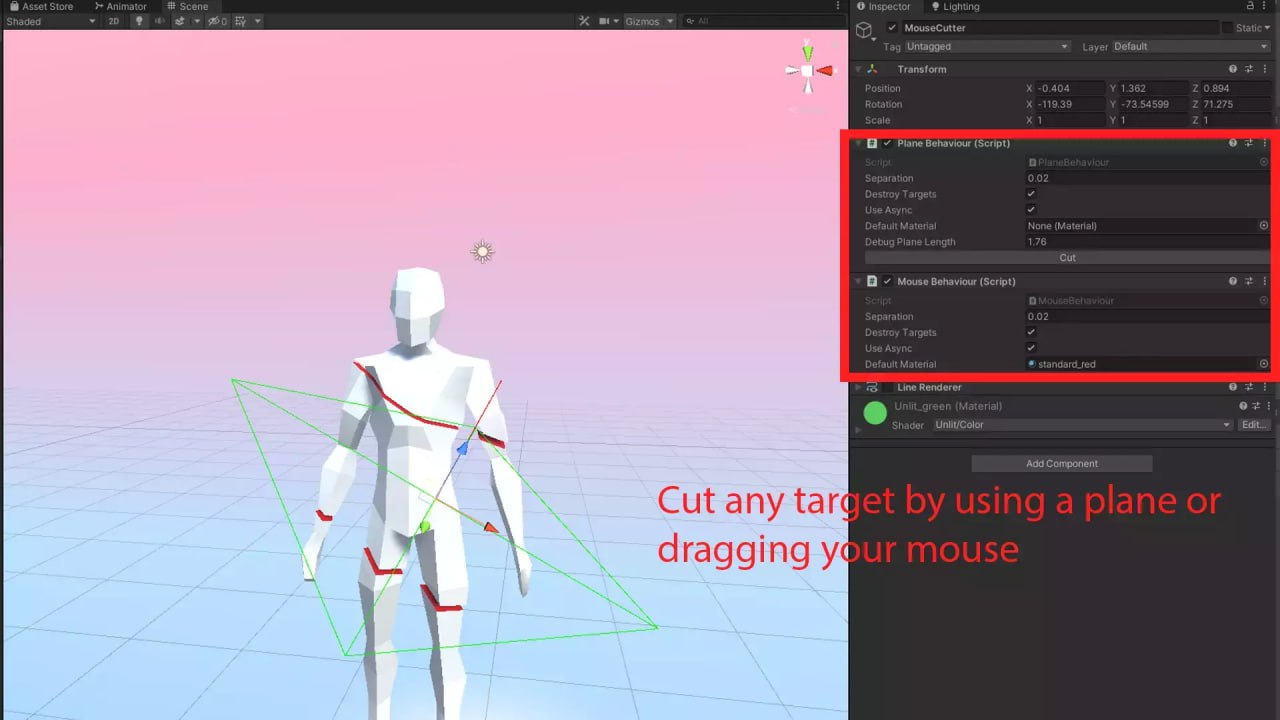Click the Add Component button

(1061, 462)
